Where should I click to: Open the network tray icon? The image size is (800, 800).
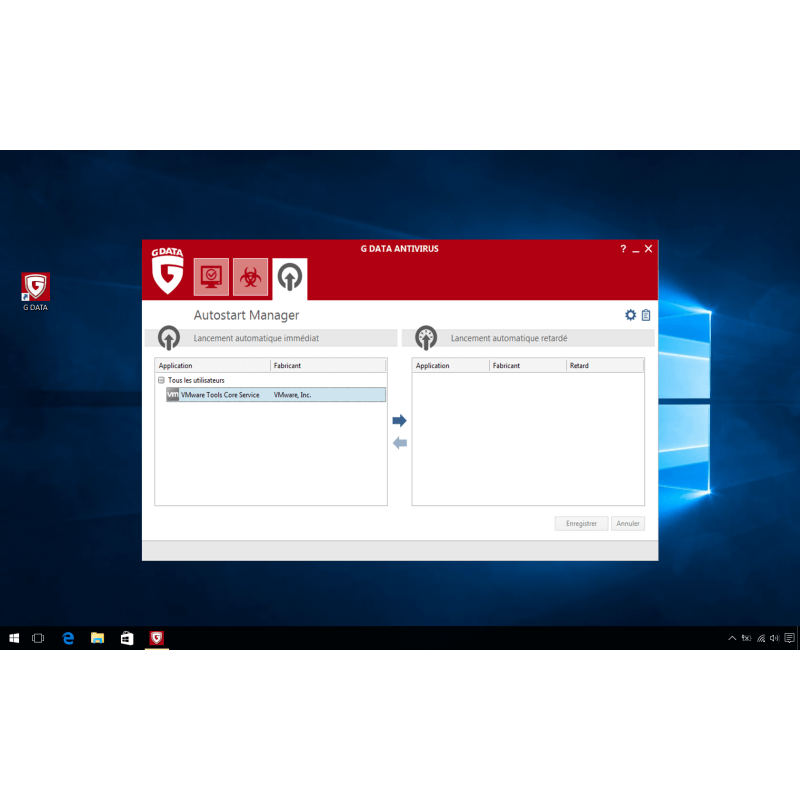click(x=761, y=638)
